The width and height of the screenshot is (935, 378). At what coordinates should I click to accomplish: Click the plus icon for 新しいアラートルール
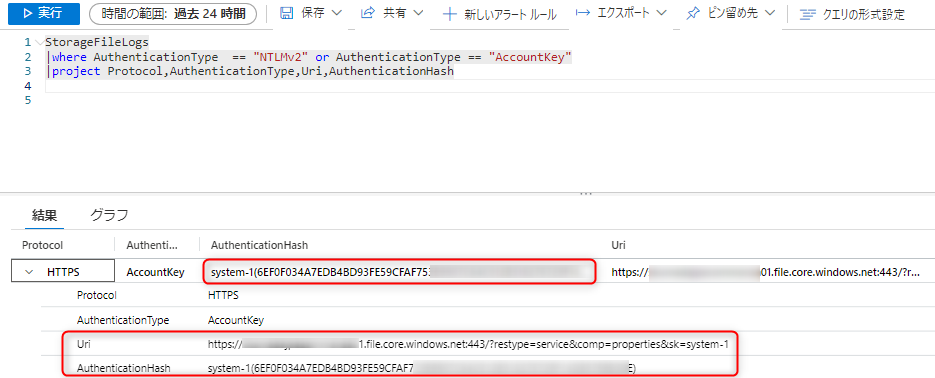tap(451, 14)
